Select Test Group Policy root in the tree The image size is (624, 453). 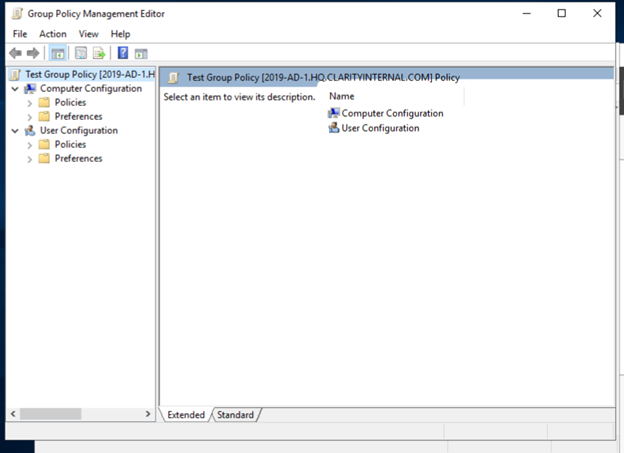tap(90, 74)
